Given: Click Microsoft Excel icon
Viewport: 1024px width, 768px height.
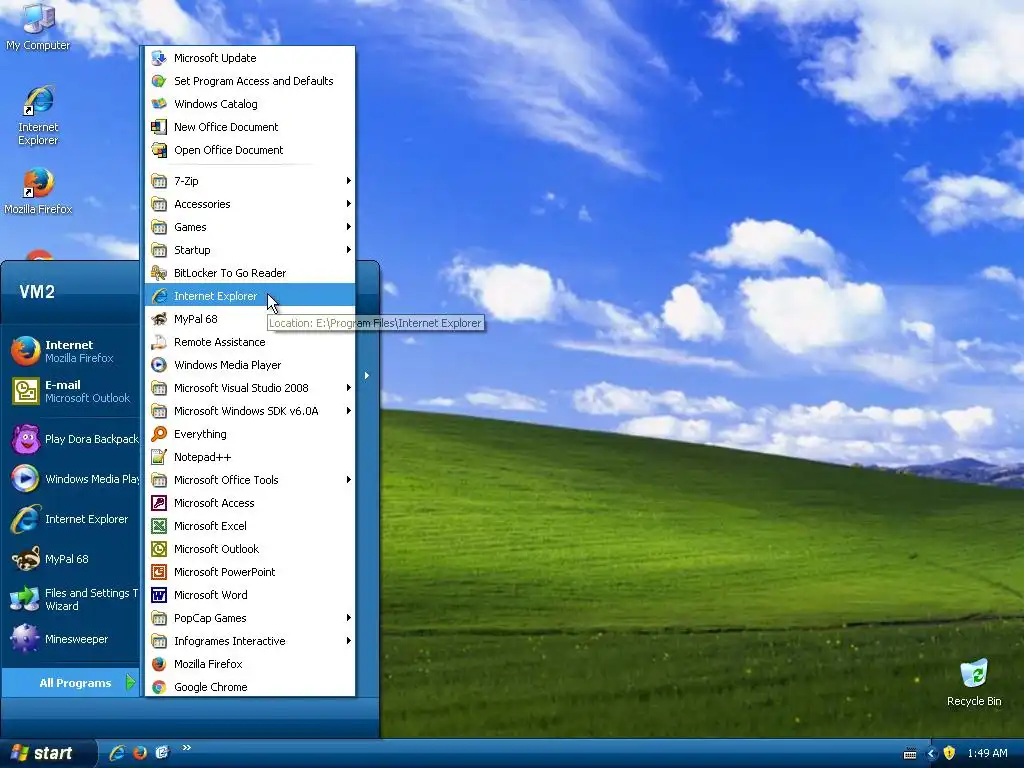Looking at the screenshot, I should (159, 526).
